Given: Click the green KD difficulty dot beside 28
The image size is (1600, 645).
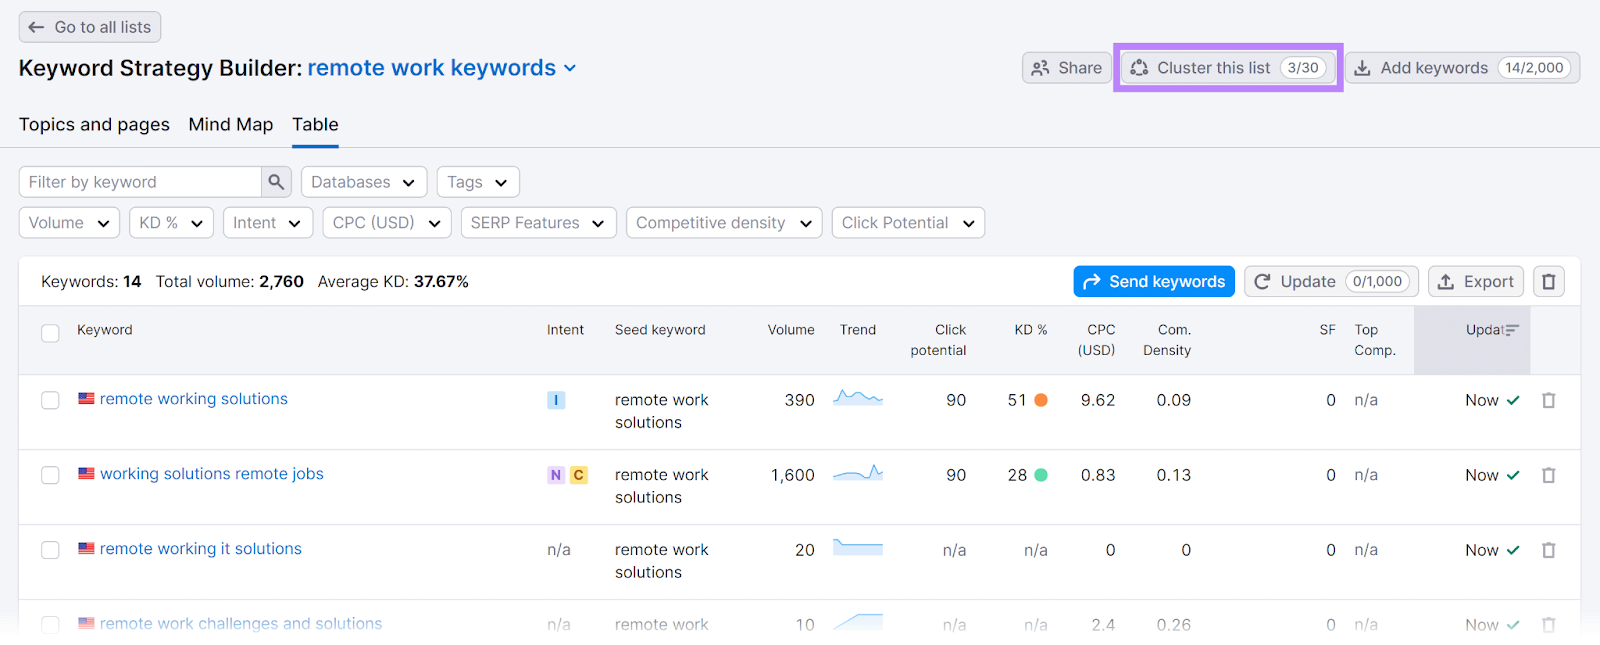Looking at the screenshot, I should 1041,475.
